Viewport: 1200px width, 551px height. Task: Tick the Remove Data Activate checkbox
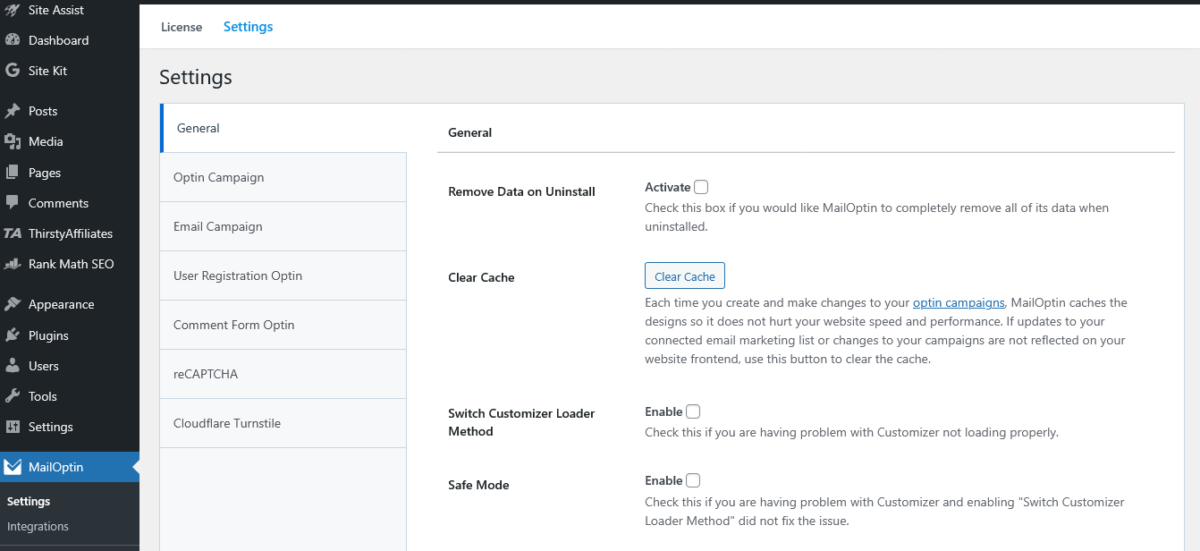(701, 187)
